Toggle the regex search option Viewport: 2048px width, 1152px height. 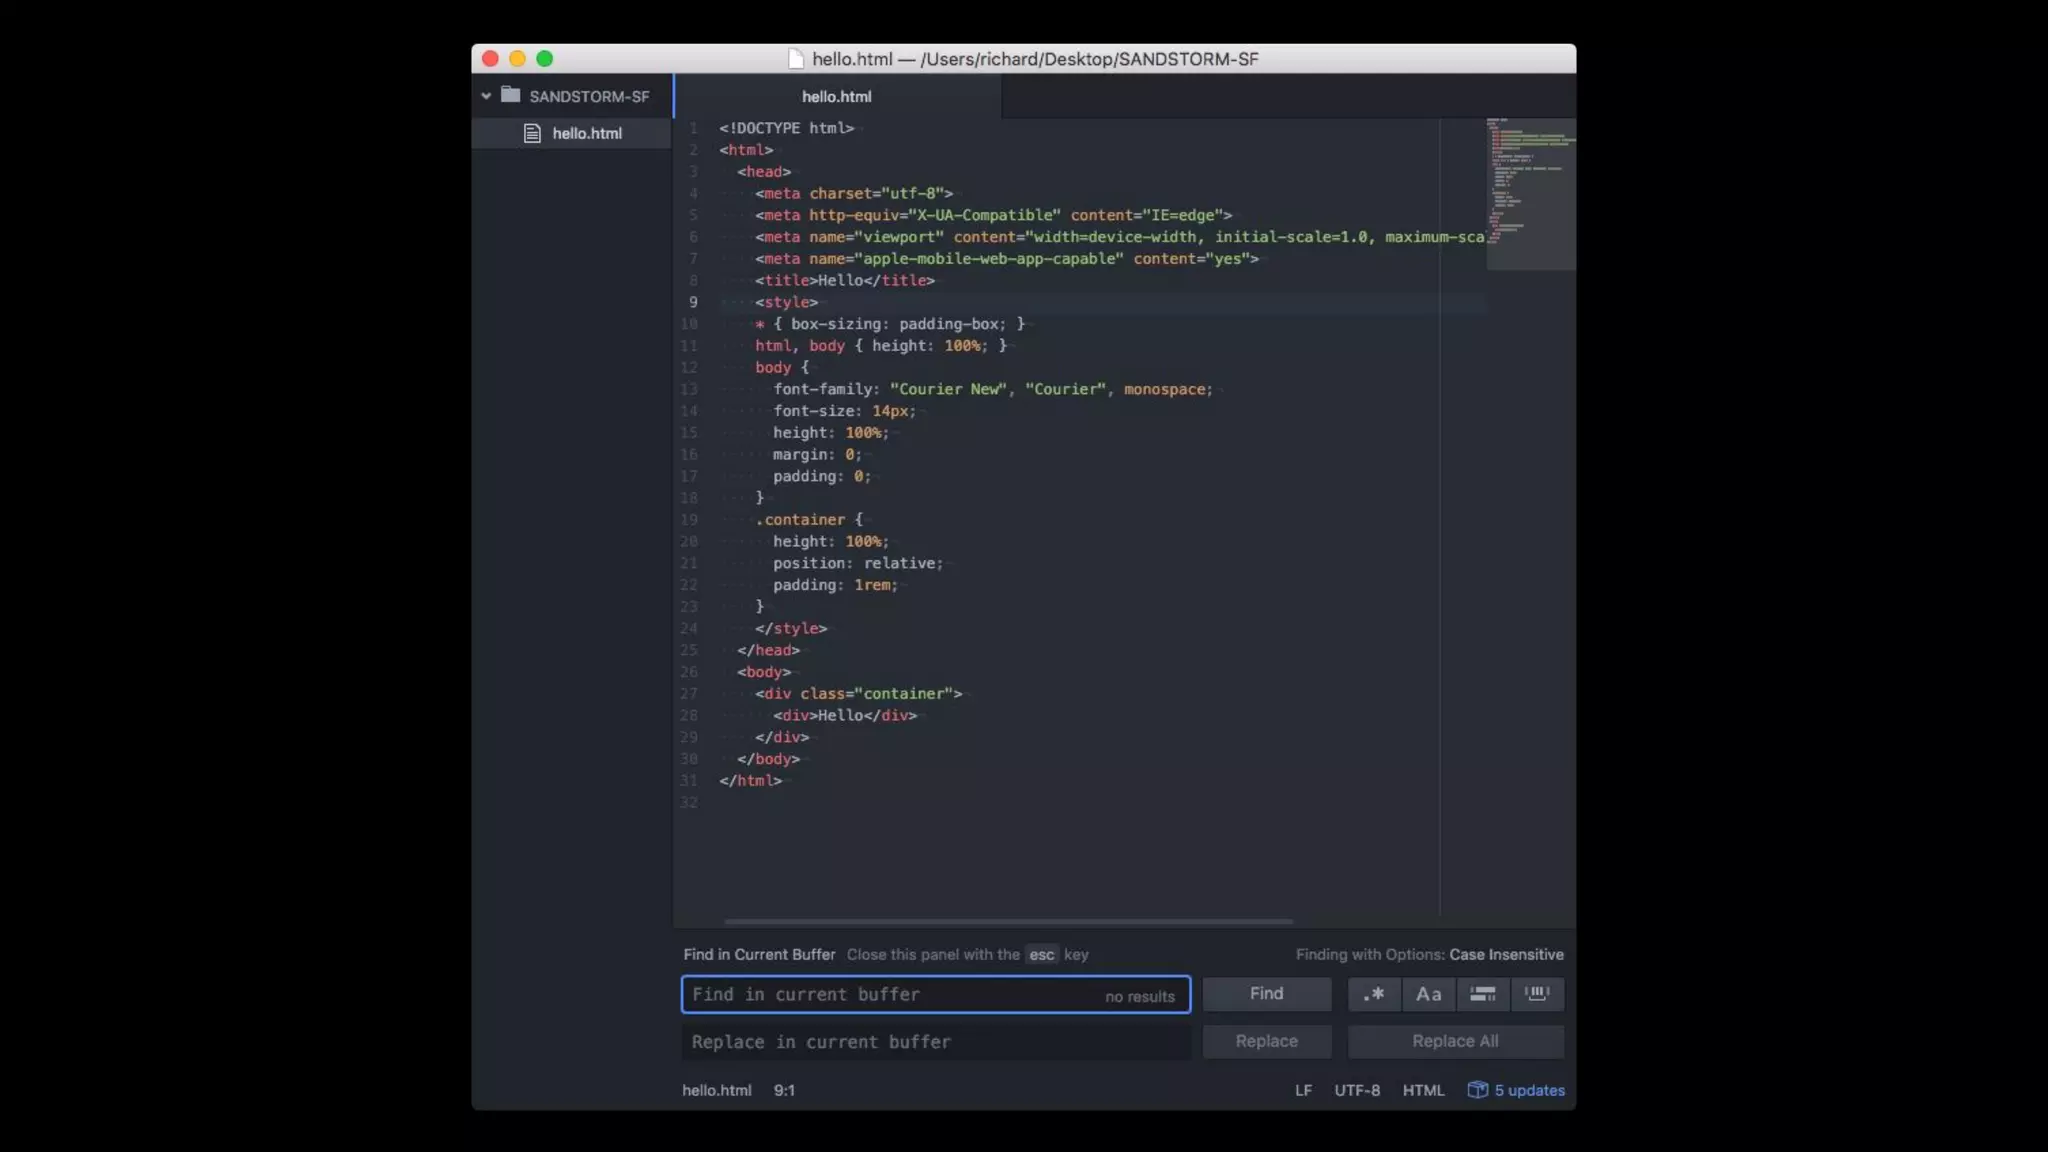(x=1374, y=994)
